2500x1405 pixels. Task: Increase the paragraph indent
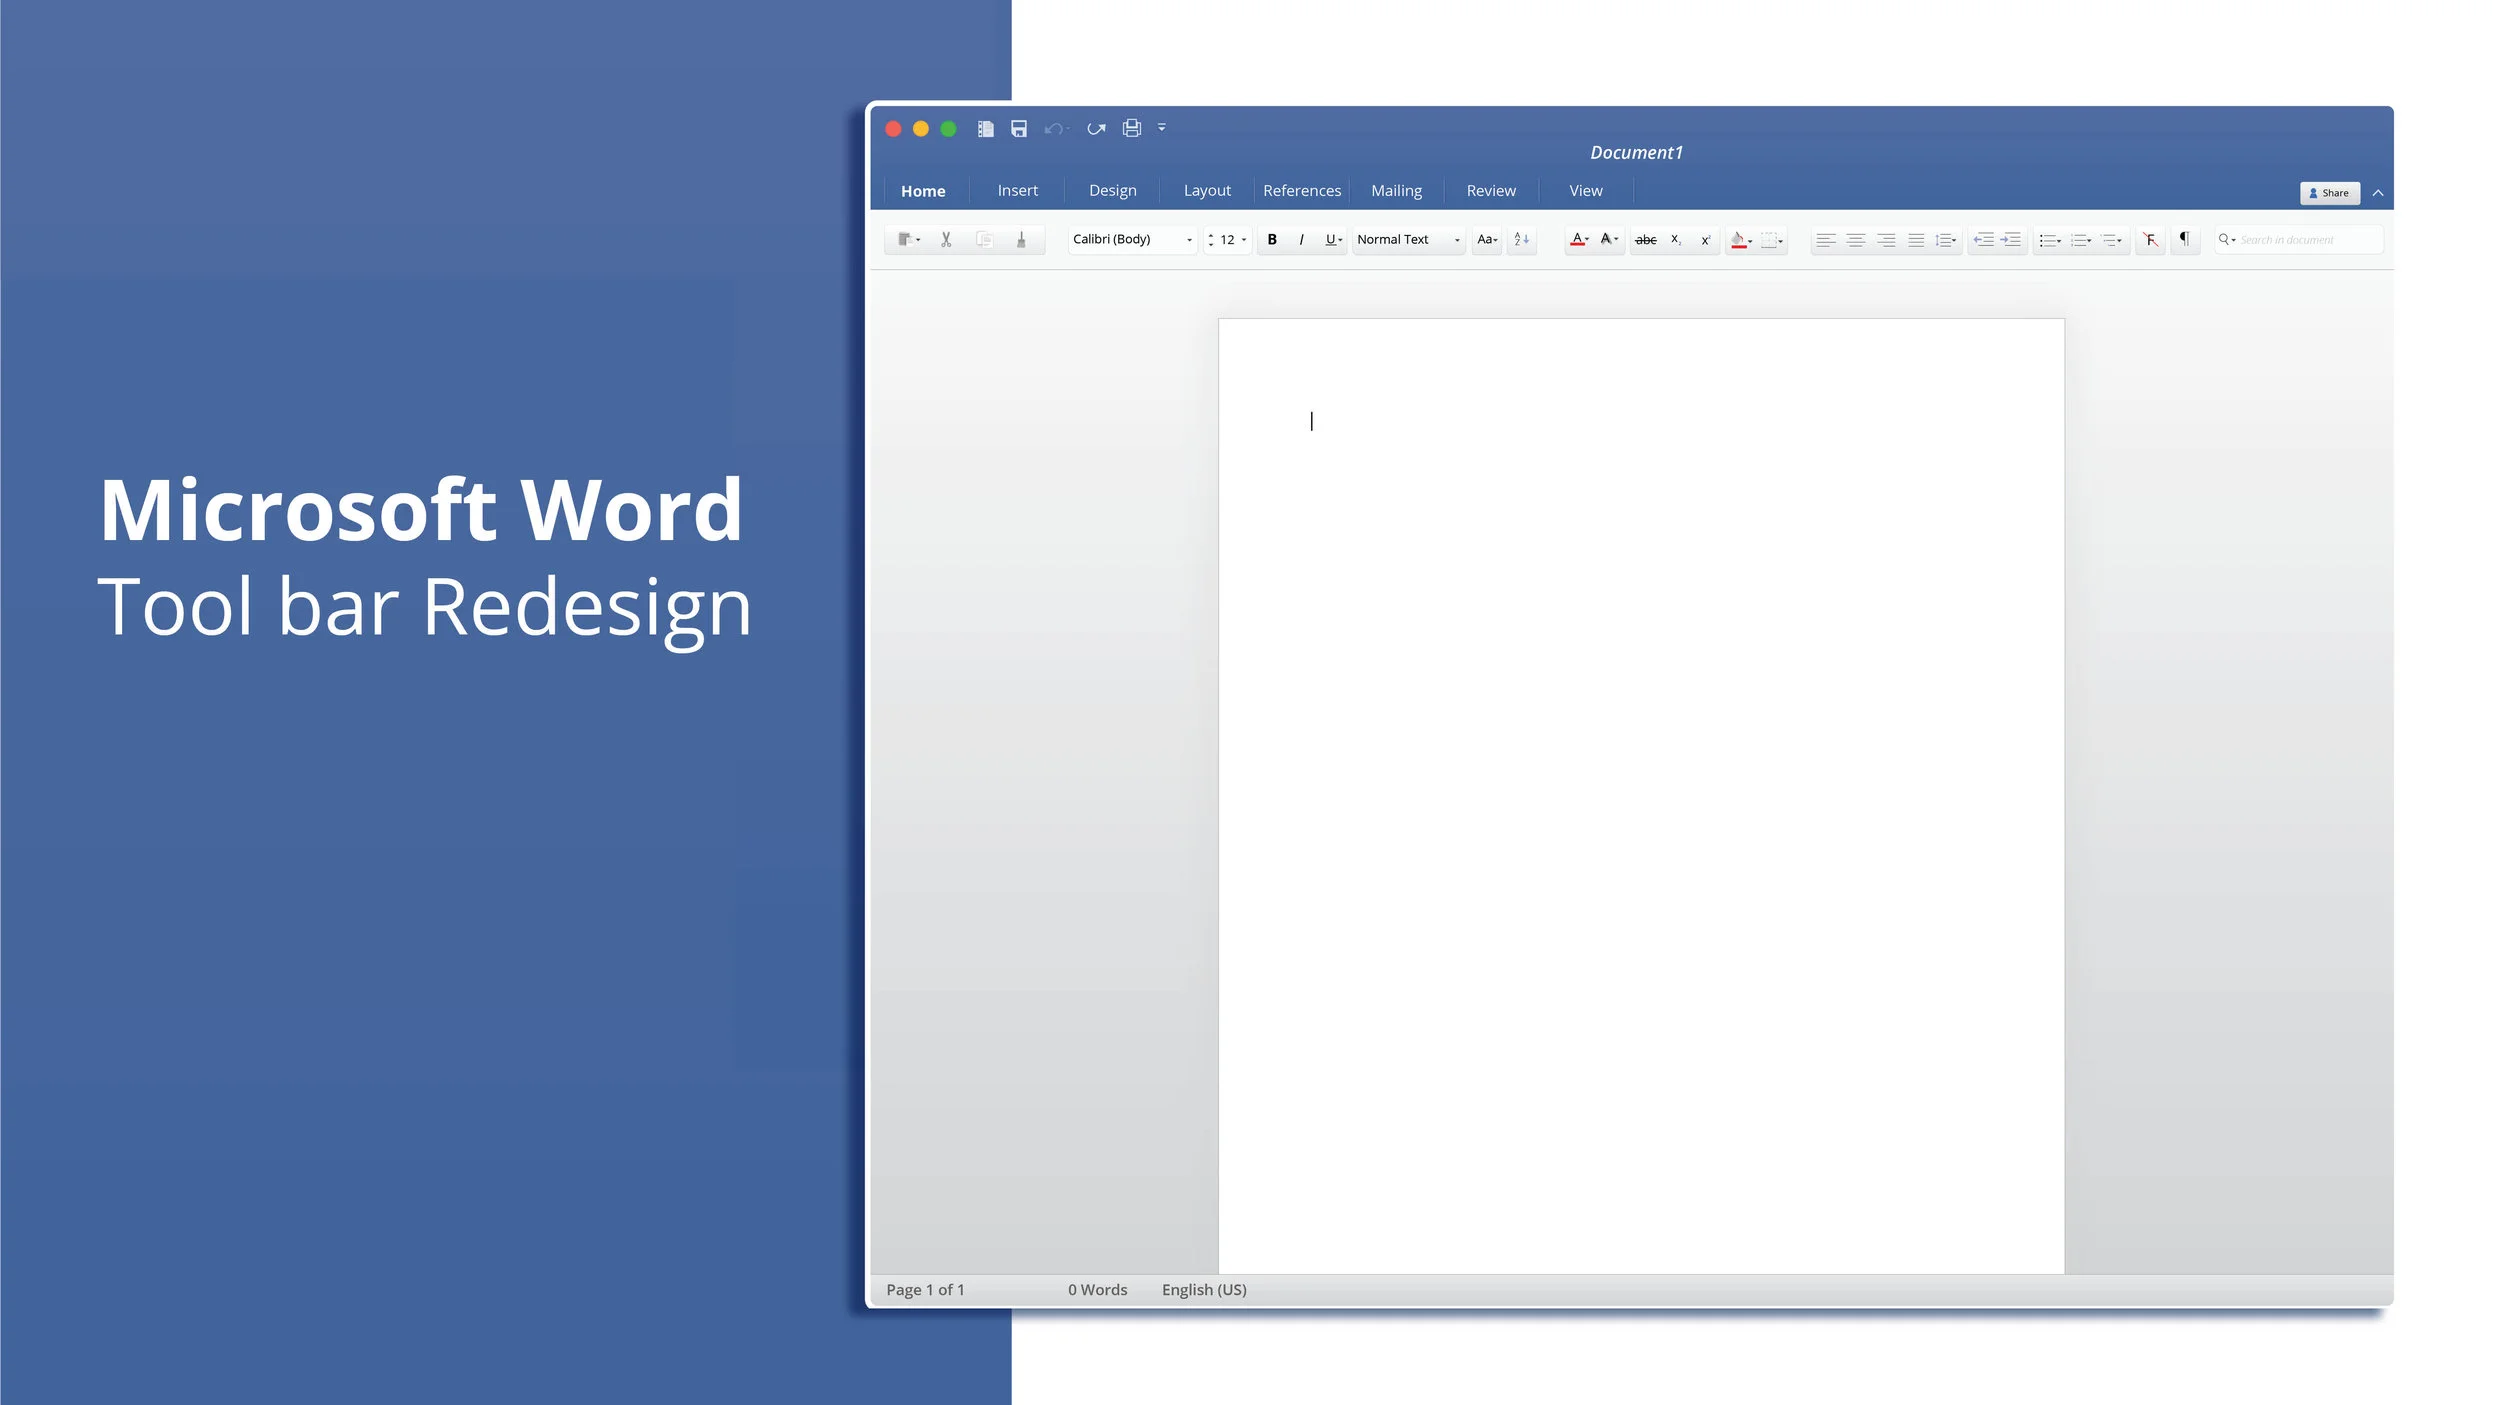[2011, 240]
